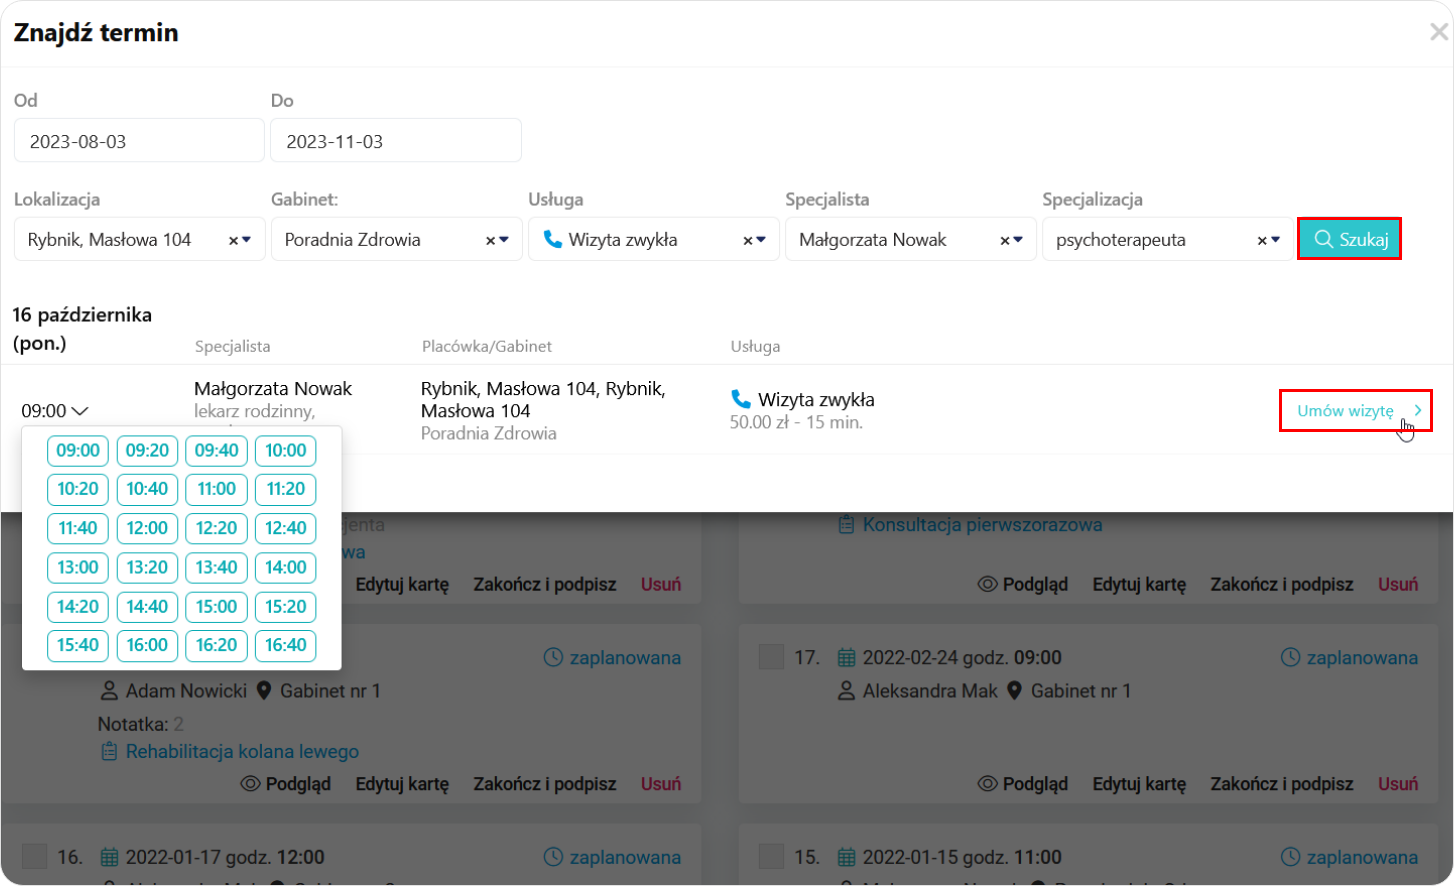
Task: Select the 15:00 time slot
Action: coord(216,606)
